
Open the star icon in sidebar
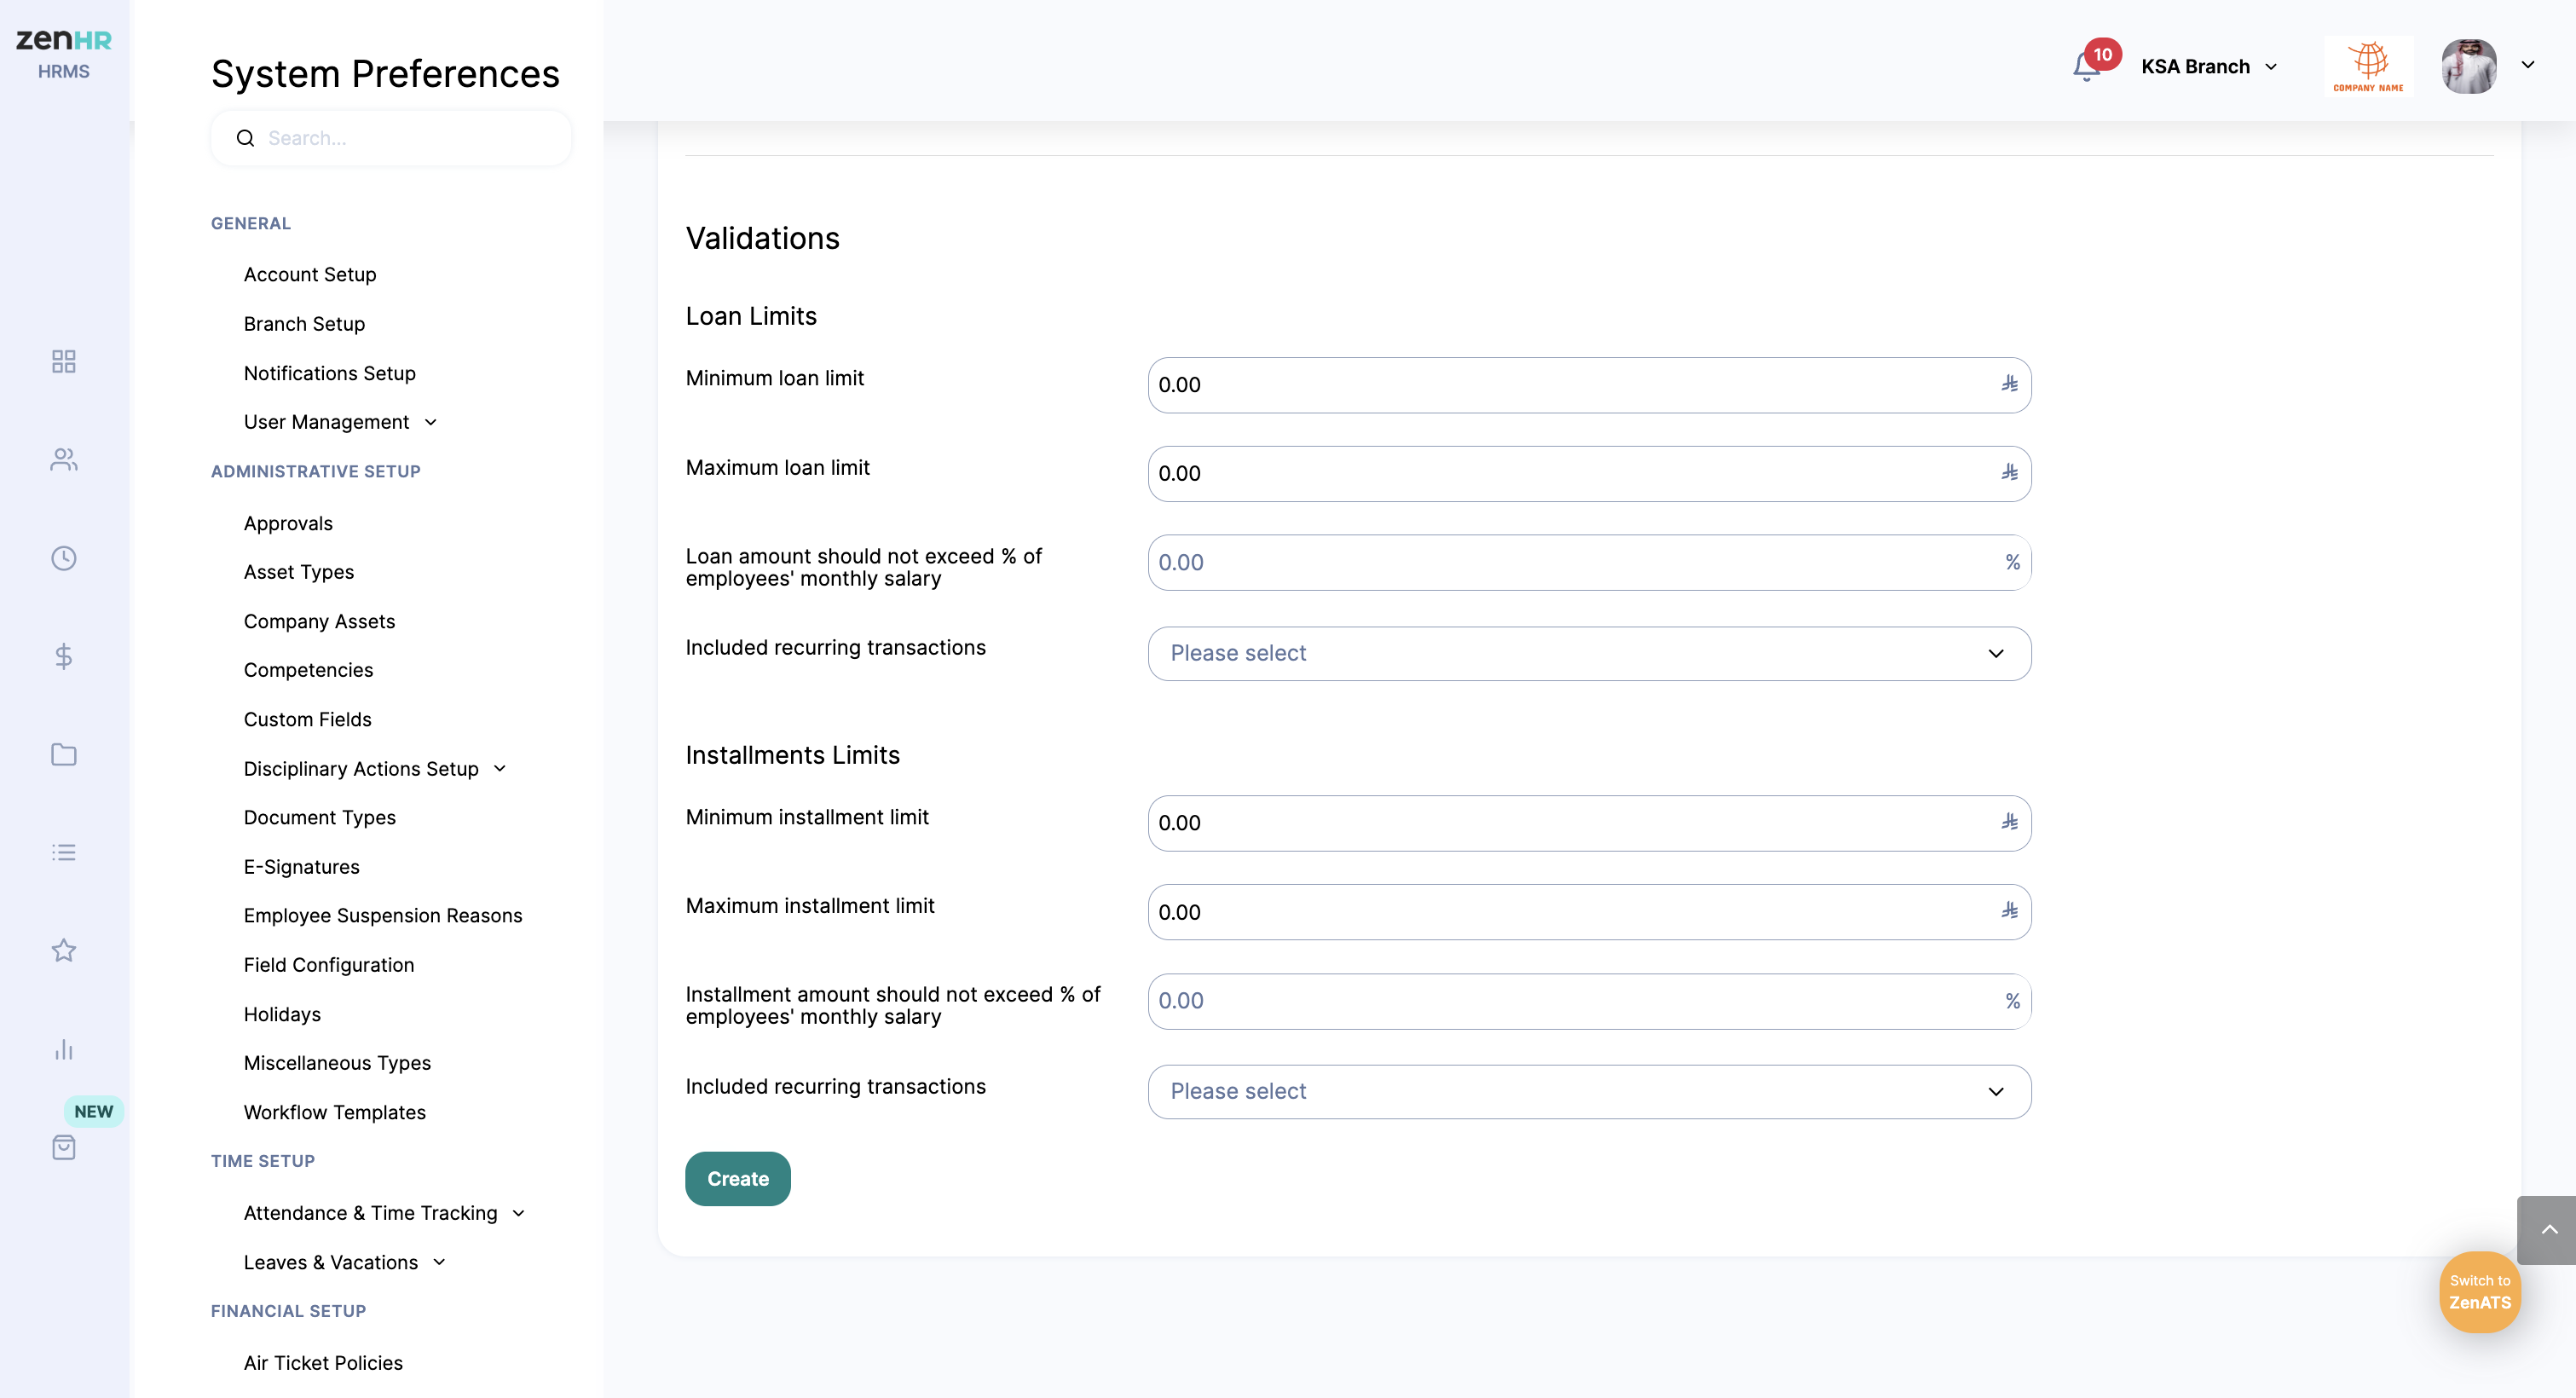pyautogui.click(x=64, y=950)
